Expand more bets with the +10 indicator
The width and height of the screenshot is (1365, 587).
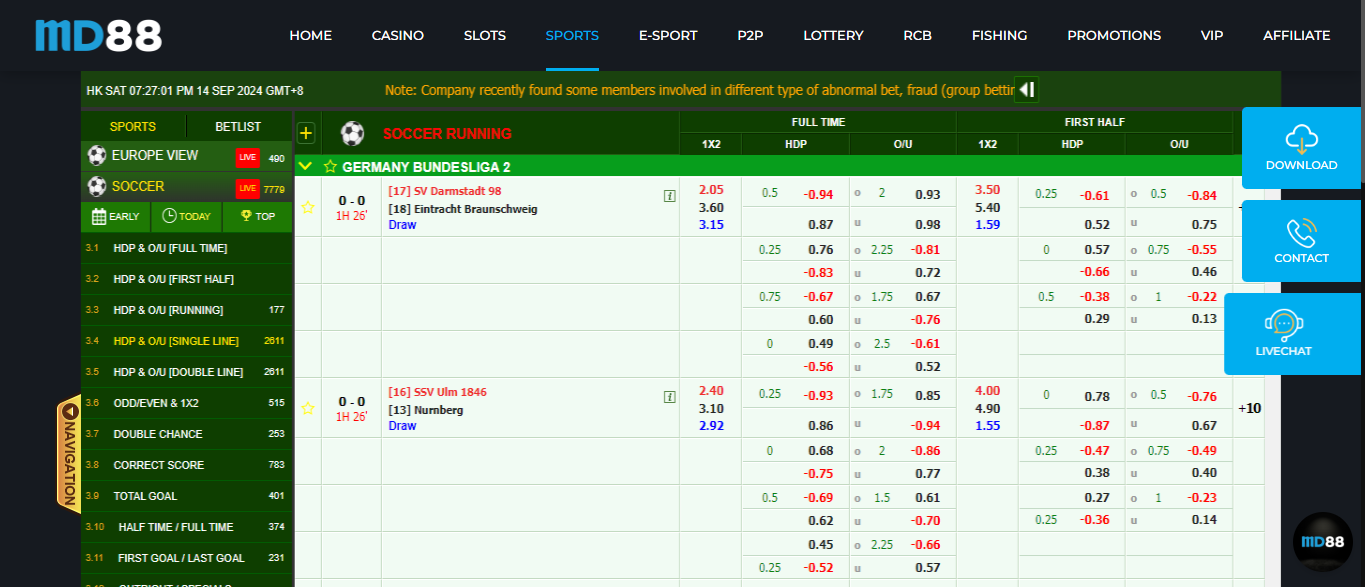(x=1248, y=408)
